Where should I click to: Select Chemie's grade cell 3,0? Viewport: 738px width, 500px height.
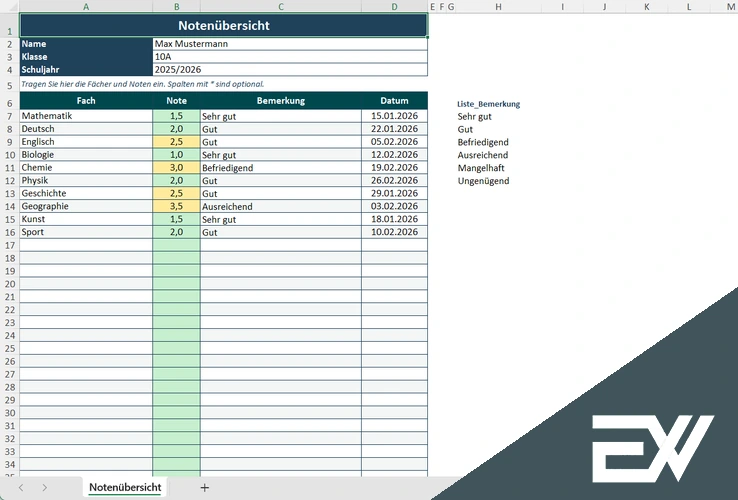point(176,168)
